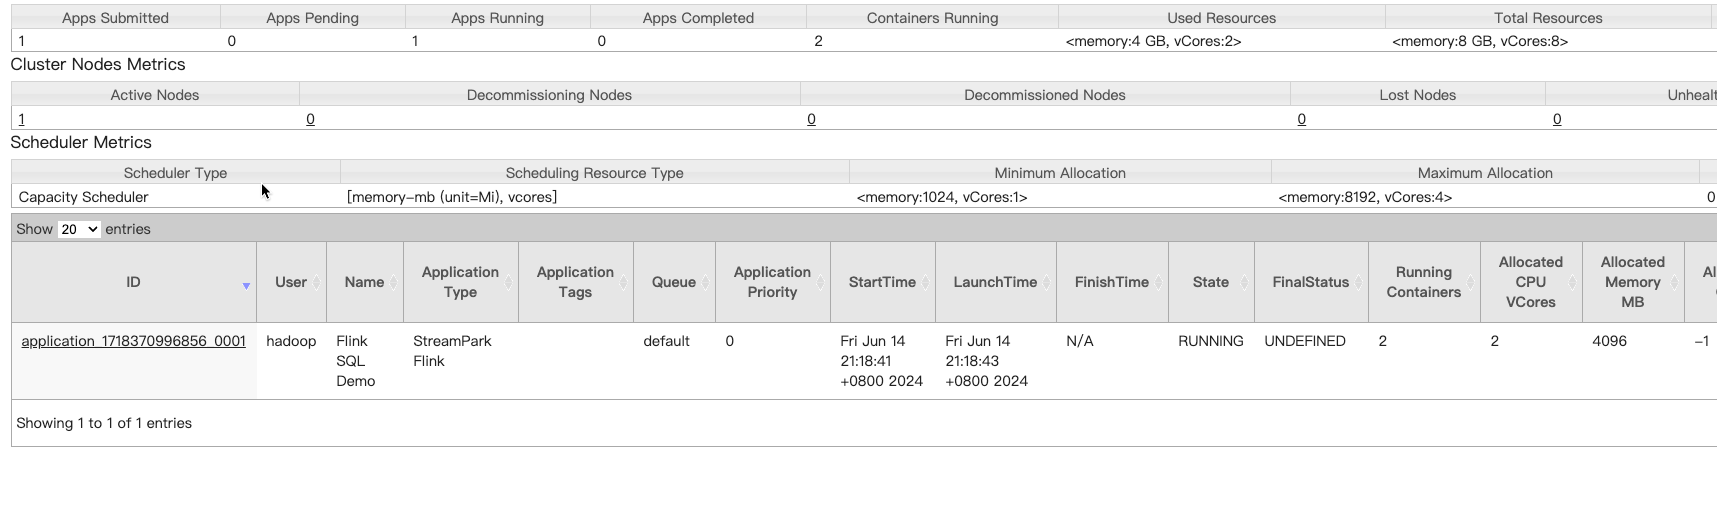Click the sort icon in ID column
Screen dimensions: 1717x513
point(246,286)
